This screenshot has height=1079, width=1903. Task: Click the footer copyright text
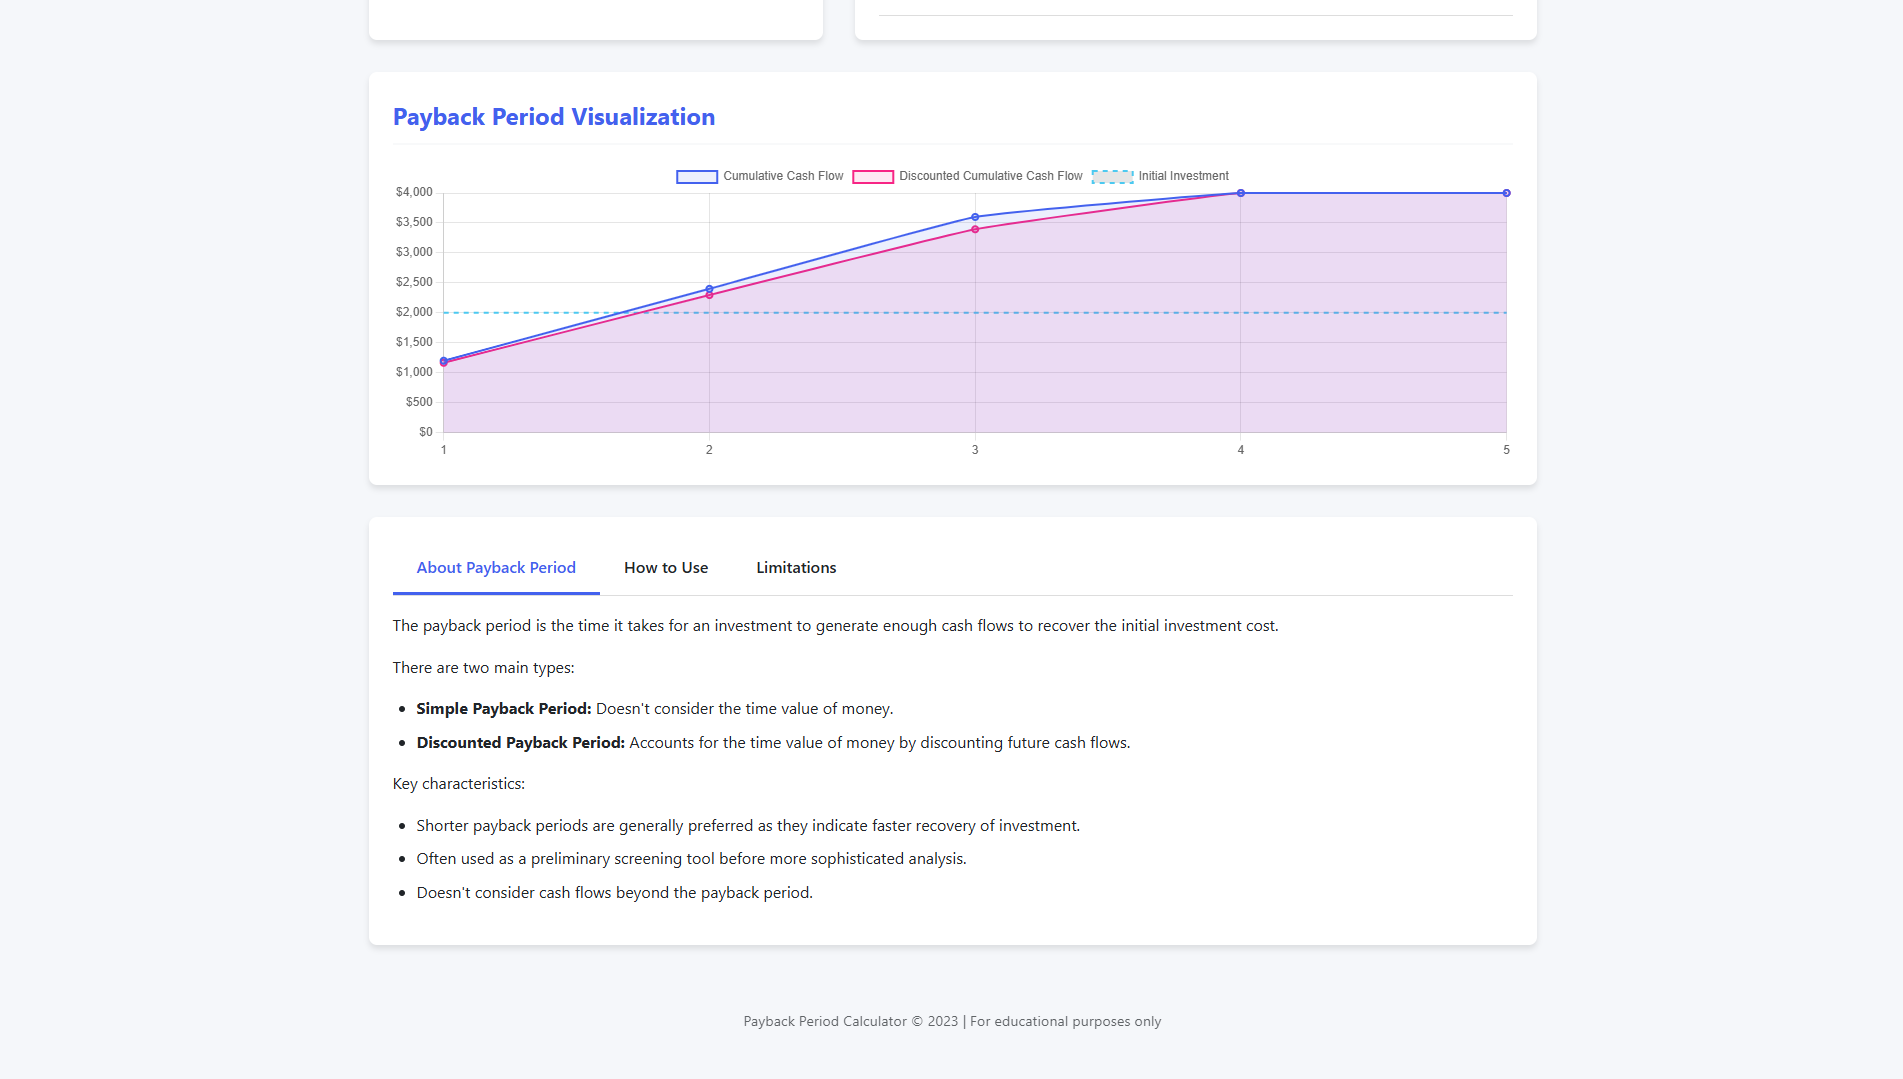(x=952, y=1021)
